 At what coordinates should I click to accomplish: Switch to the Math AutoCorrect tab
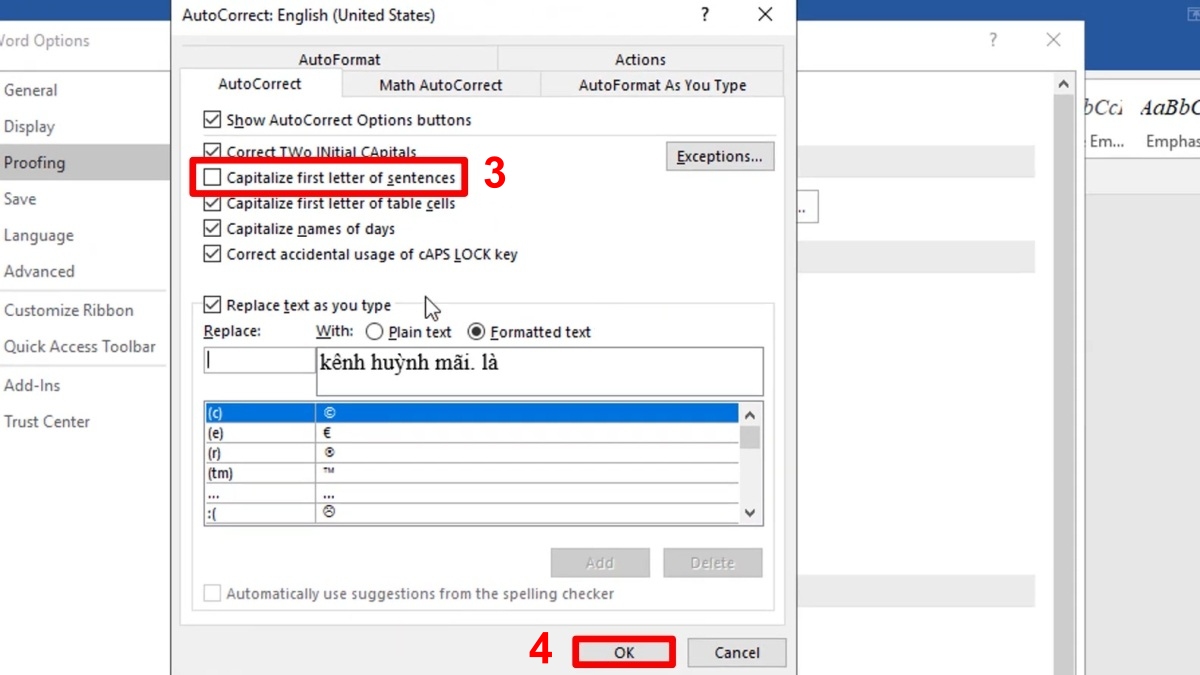coord(440,85)
